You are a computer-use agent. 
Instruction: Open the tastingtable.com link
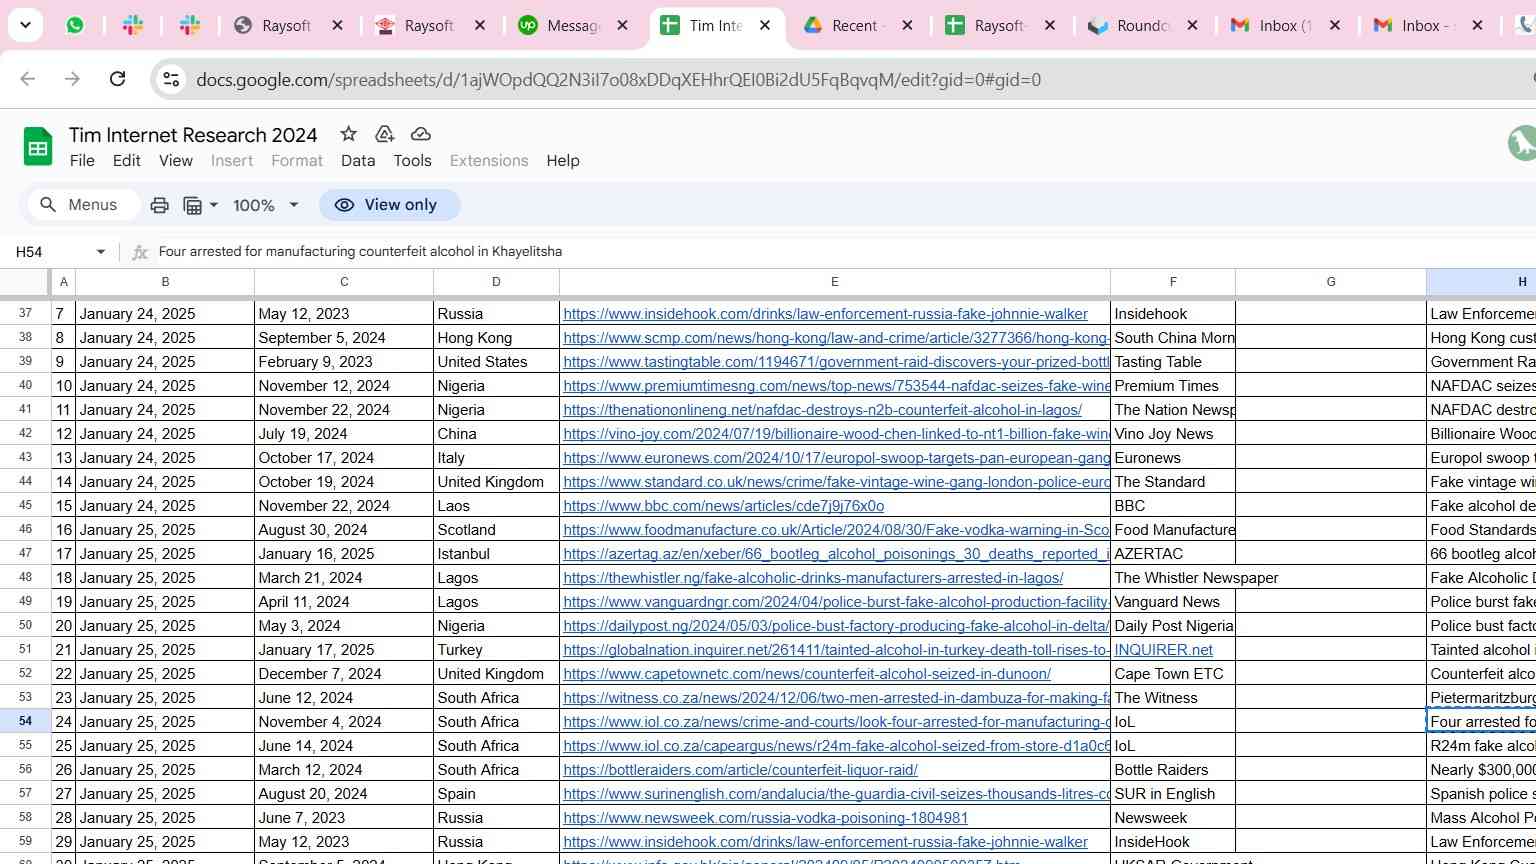click(x=836, y=362)
